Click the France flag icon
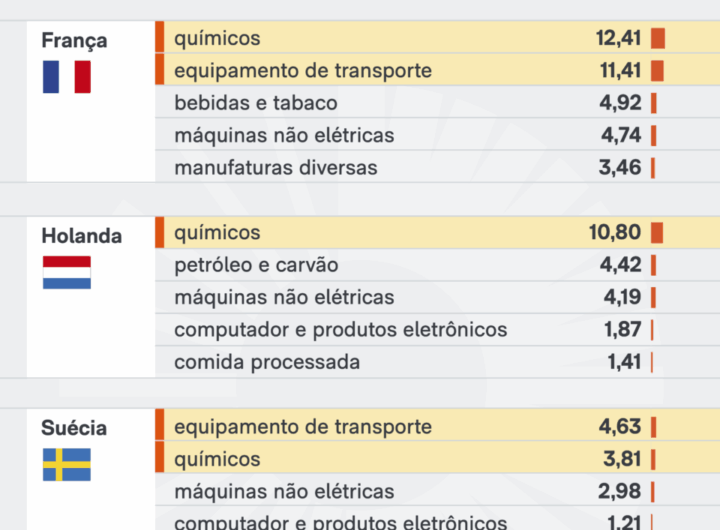720x530 pixels. pos(66,77)
